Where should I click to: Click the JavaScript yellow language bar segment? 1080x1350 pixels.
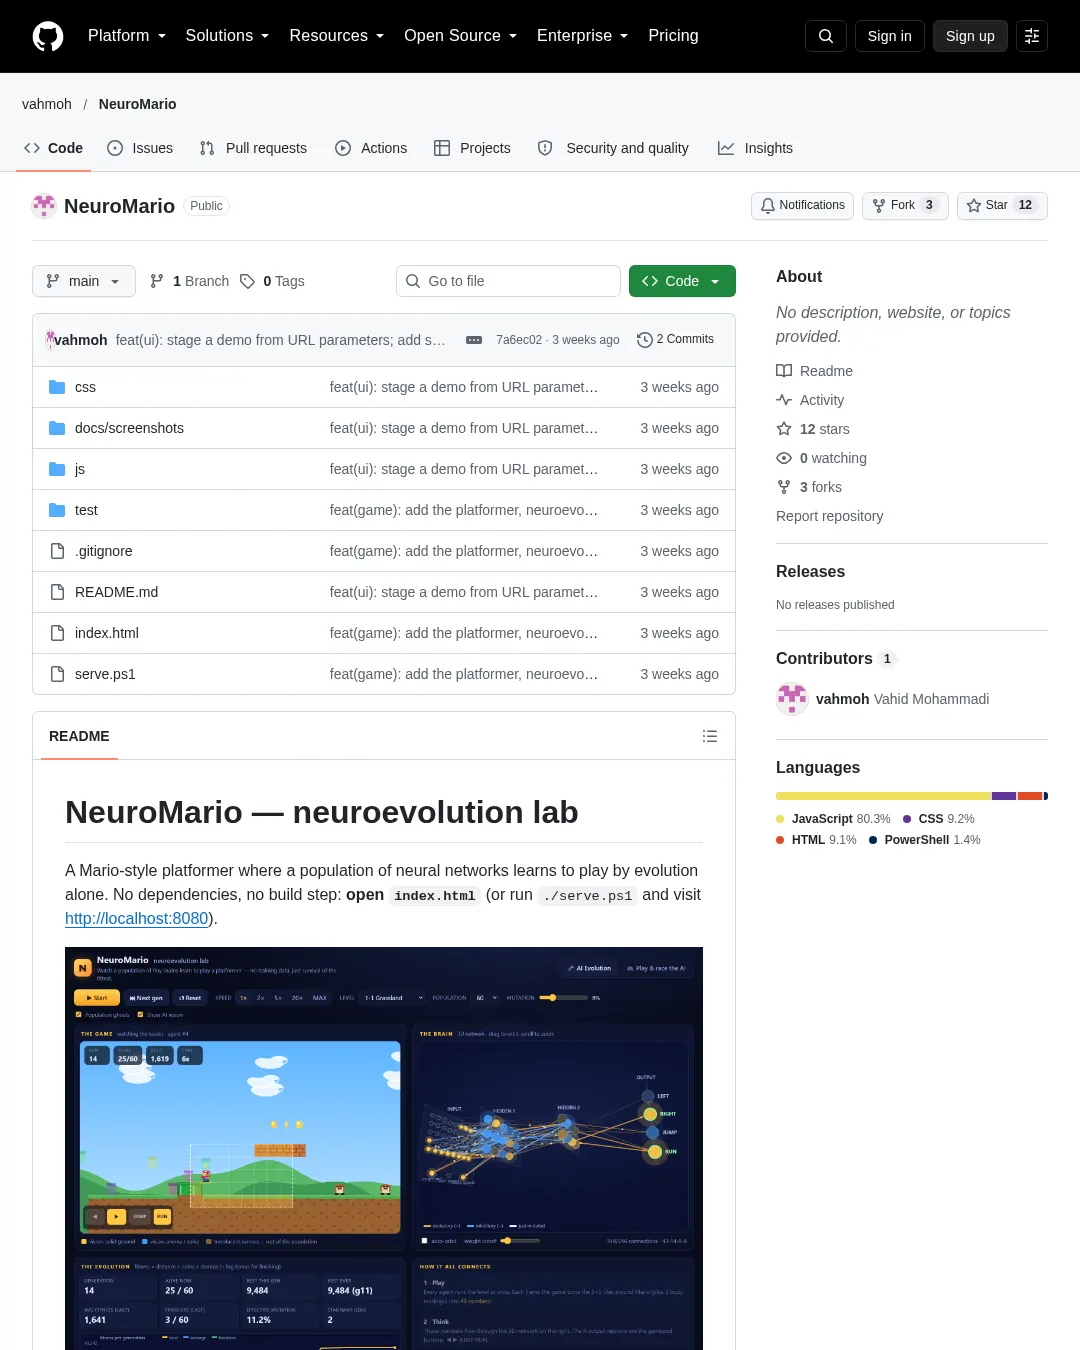(884, 796)
